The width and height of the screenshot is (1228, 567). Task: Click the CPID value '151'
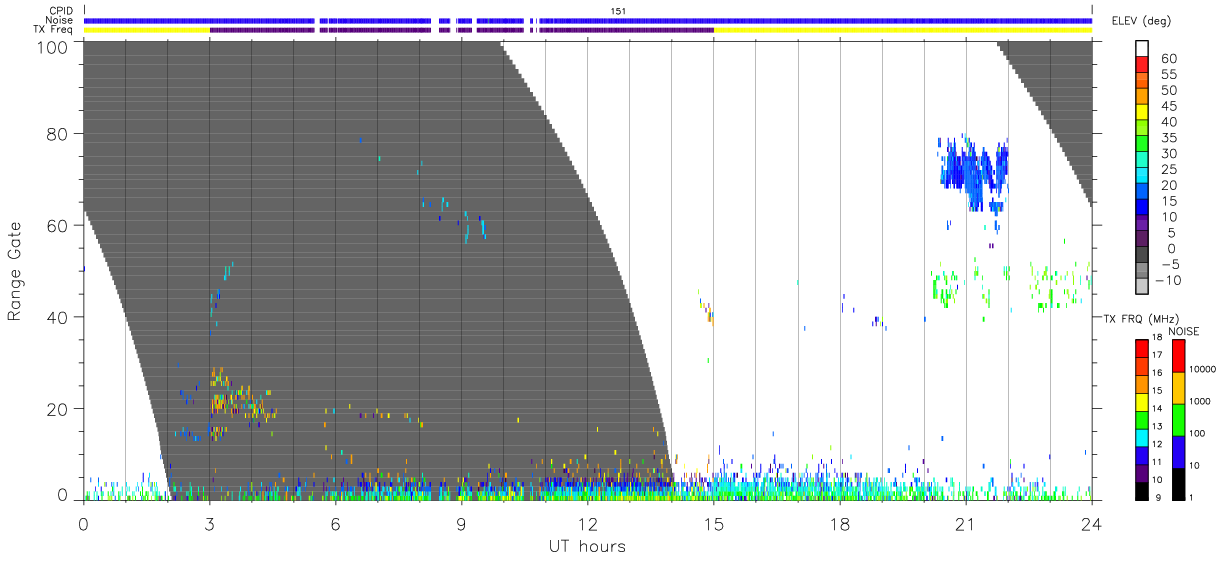[x=619, y=11]
